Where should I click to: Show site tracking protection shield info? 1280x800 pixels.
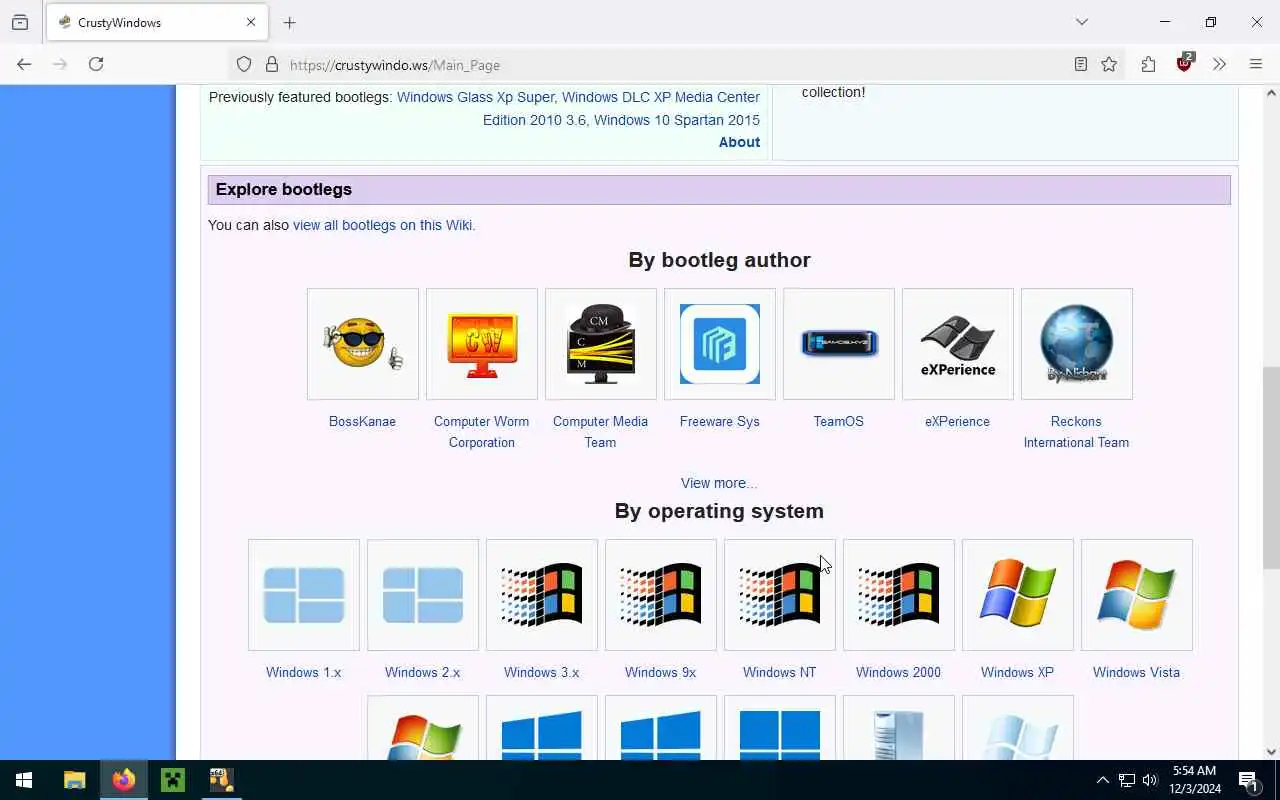pos(244,64)
